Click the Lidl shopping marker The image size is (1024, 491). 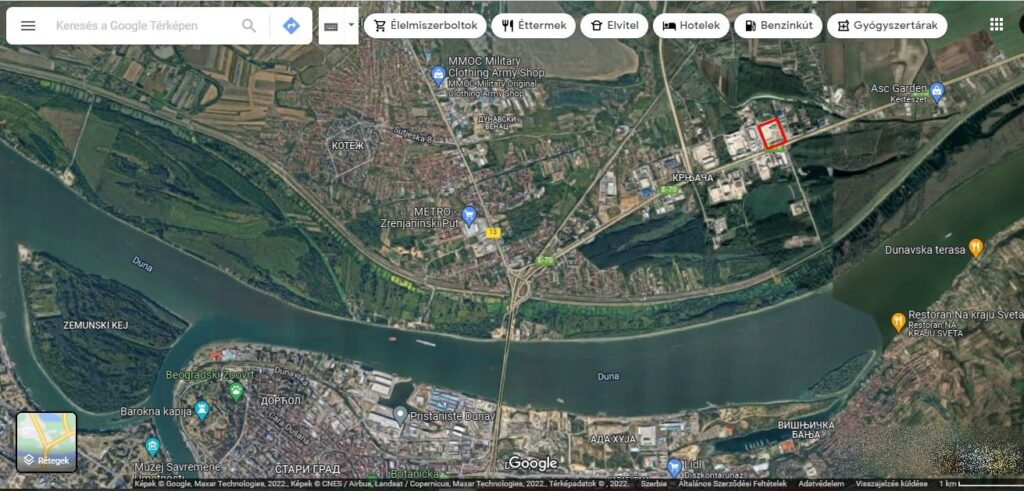[x=674, y=466]
